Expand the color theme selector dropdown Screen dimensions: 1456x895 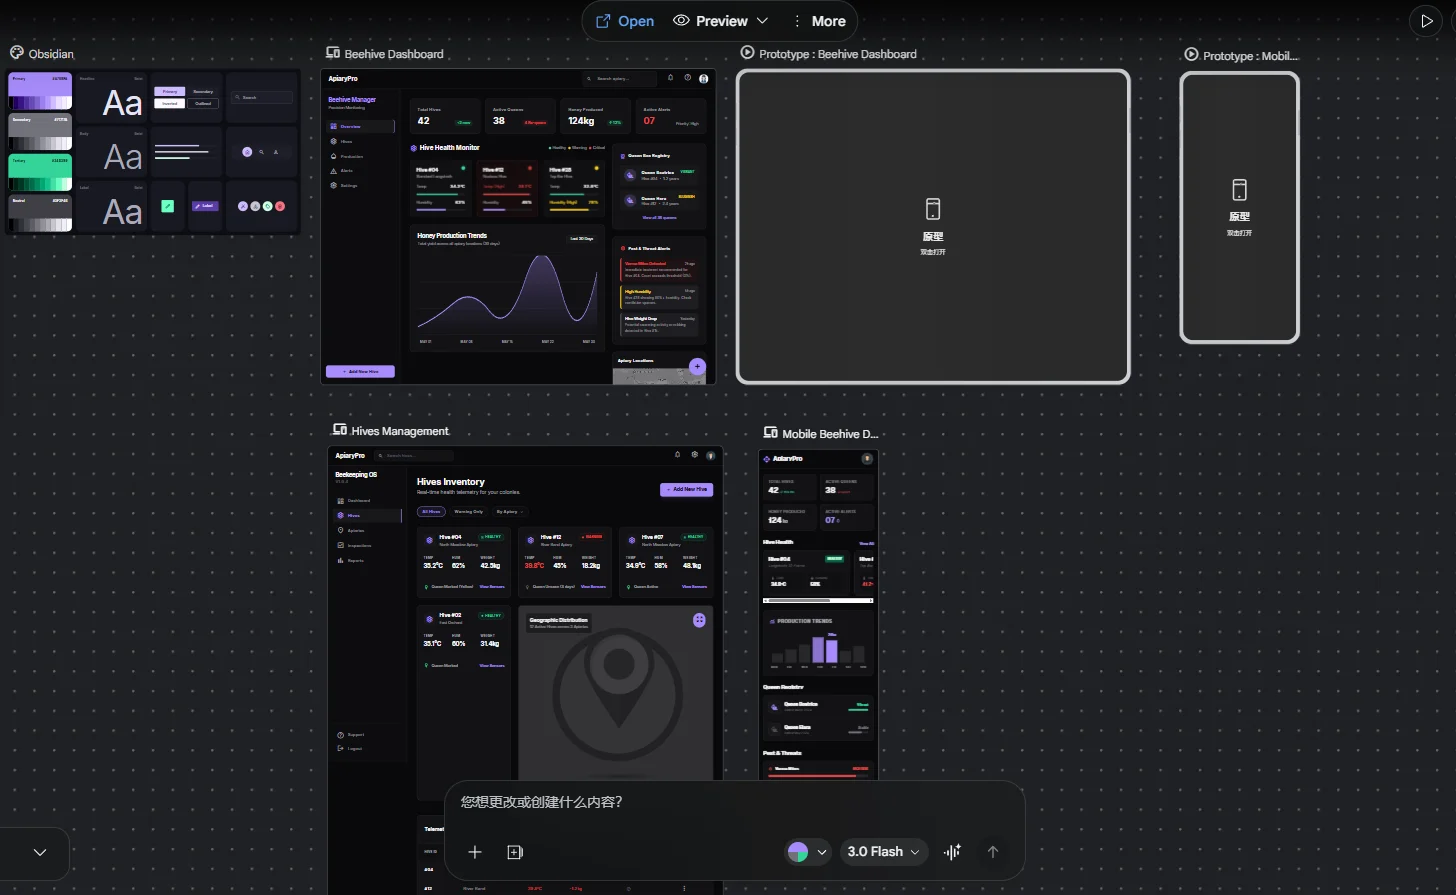coord(808,852)
